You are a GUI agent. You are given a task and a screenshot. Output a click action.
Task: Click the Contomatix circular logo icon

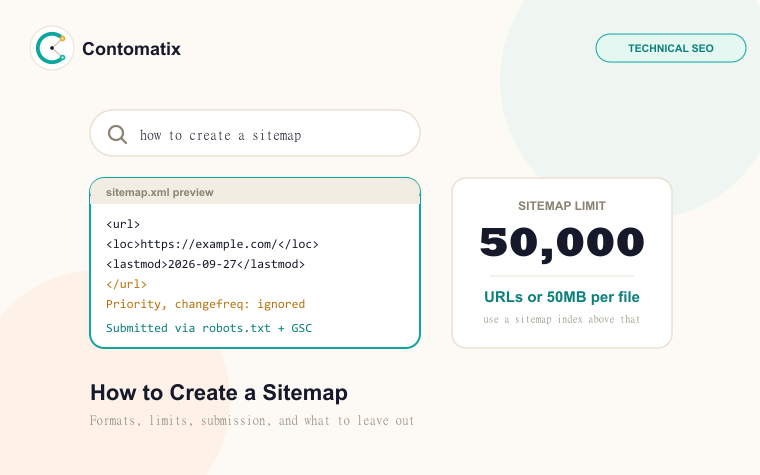[x=52, y=48]
